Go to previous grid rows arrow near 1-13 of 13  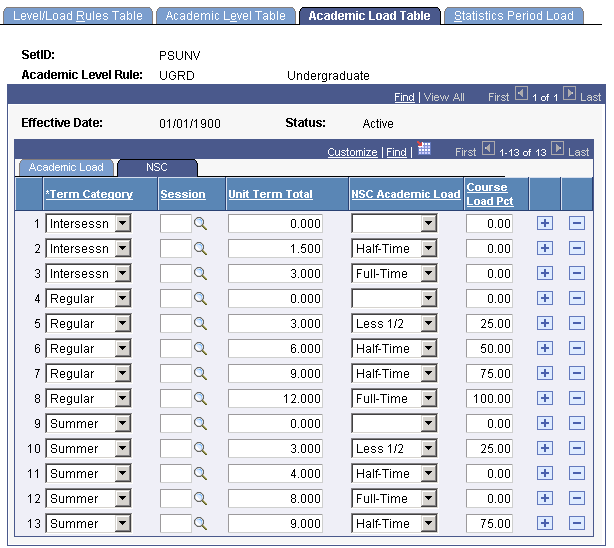(x=488, y=148)
